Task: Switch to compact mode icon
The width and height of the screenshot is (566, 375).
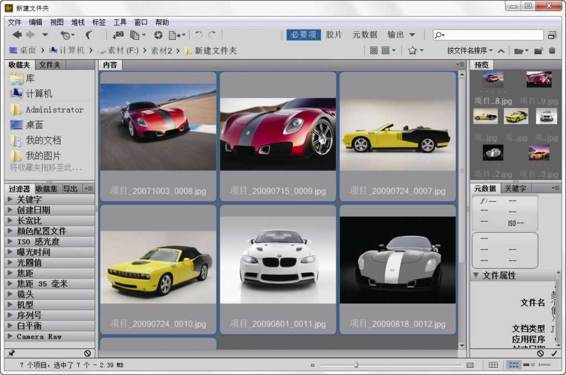Action: (x=552, y=35)
